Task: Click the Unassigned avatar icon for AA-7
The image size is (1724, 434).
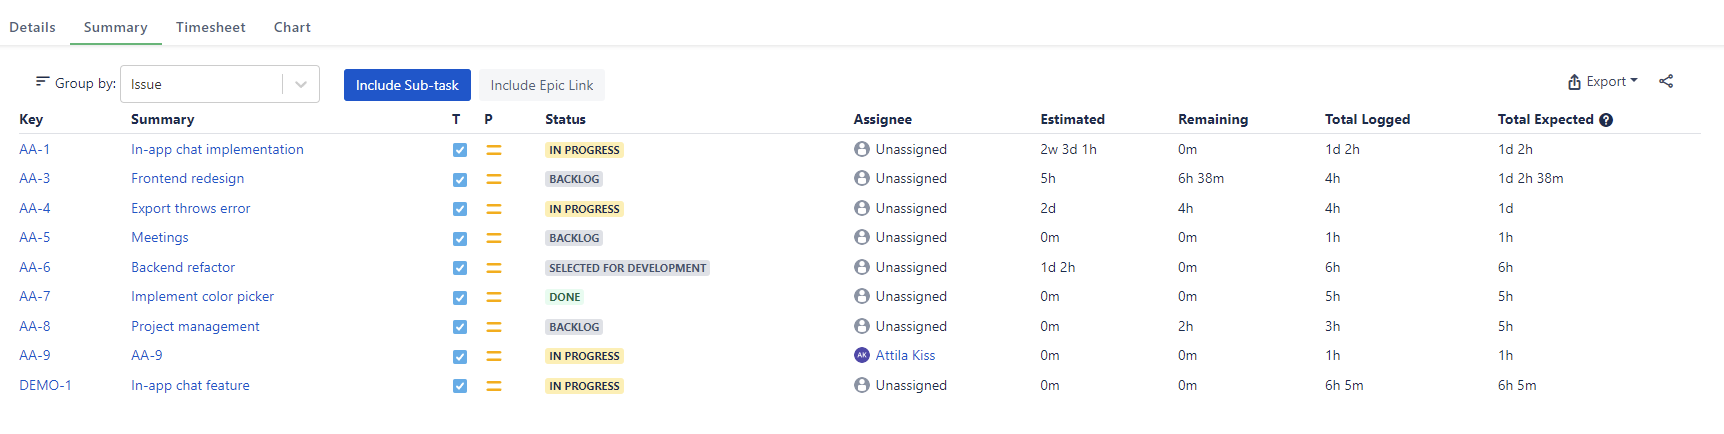Action: pos(862,296)
